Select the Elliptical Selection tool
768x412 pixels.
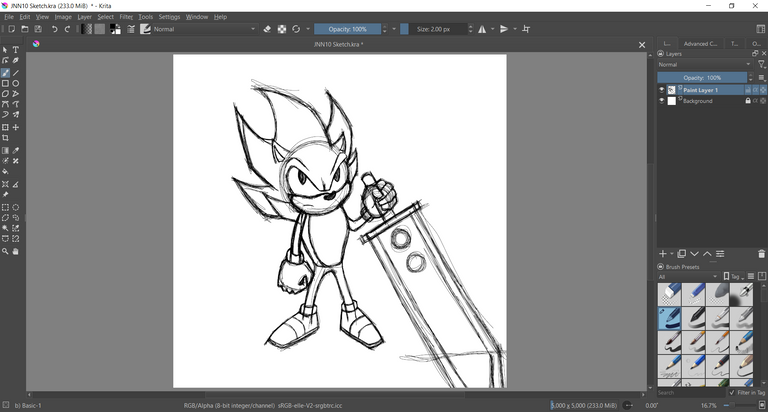click(x=16, y=208)
